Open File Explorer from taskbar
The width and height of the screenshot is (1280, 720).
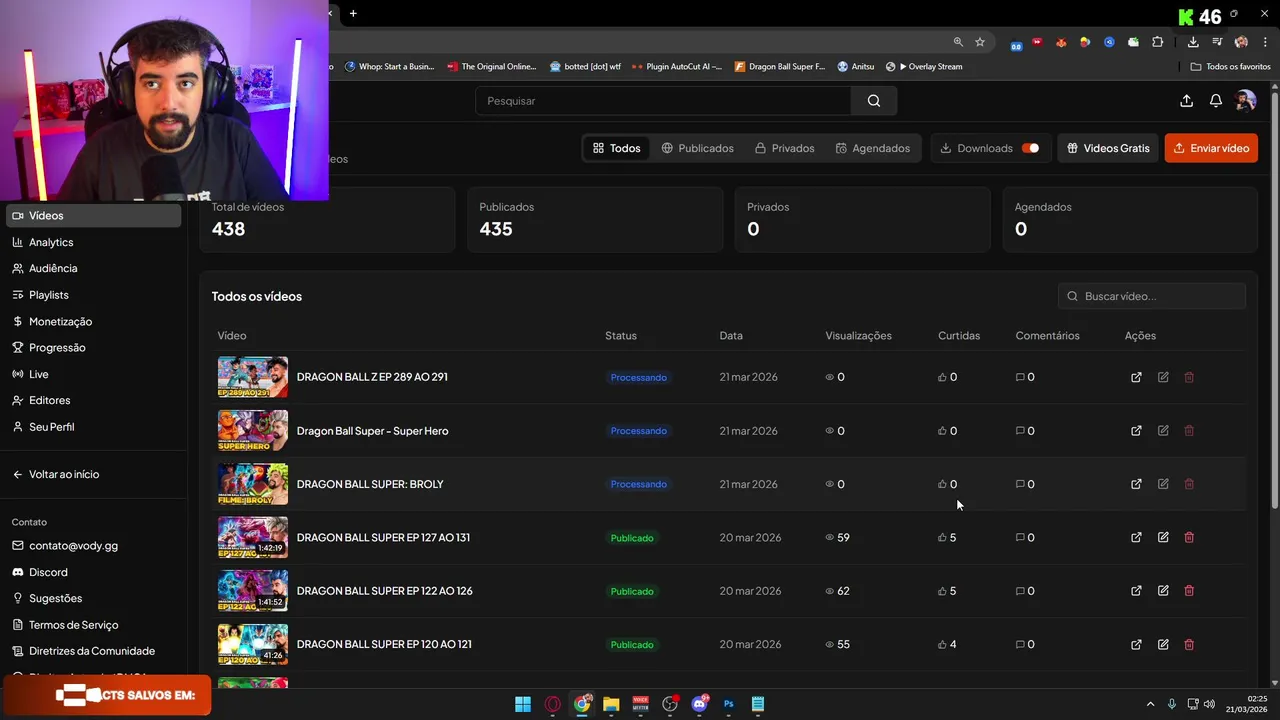click(x=611, y=704)
